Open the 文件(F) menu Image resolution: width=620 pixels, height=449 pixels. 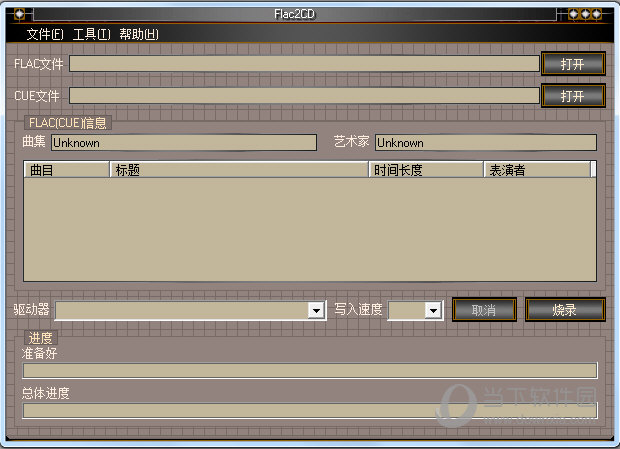click(45, 34)
